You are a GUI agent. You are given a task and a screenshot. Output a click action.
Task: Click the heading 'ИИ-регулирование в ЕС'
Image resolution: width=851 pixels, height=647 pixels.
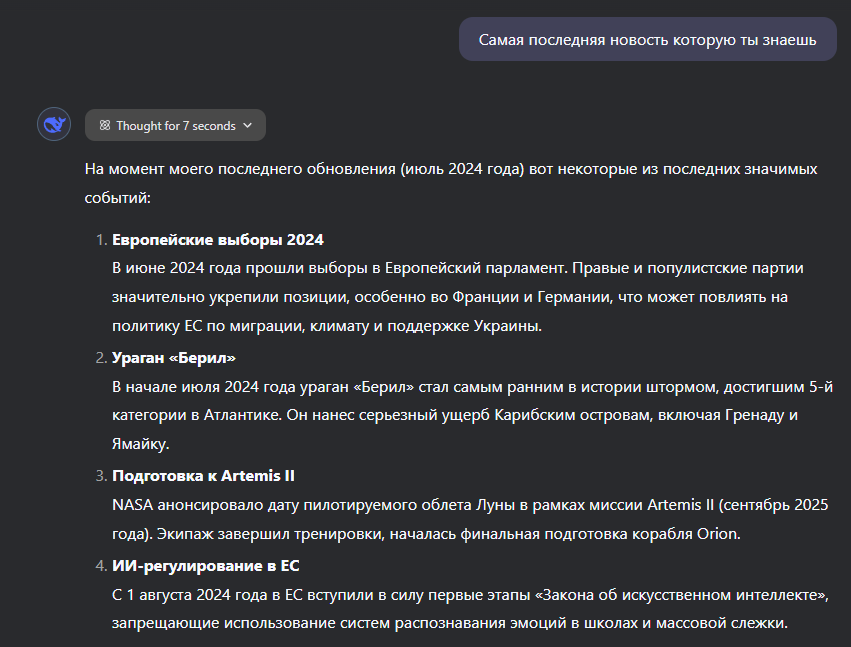point(206,565)
